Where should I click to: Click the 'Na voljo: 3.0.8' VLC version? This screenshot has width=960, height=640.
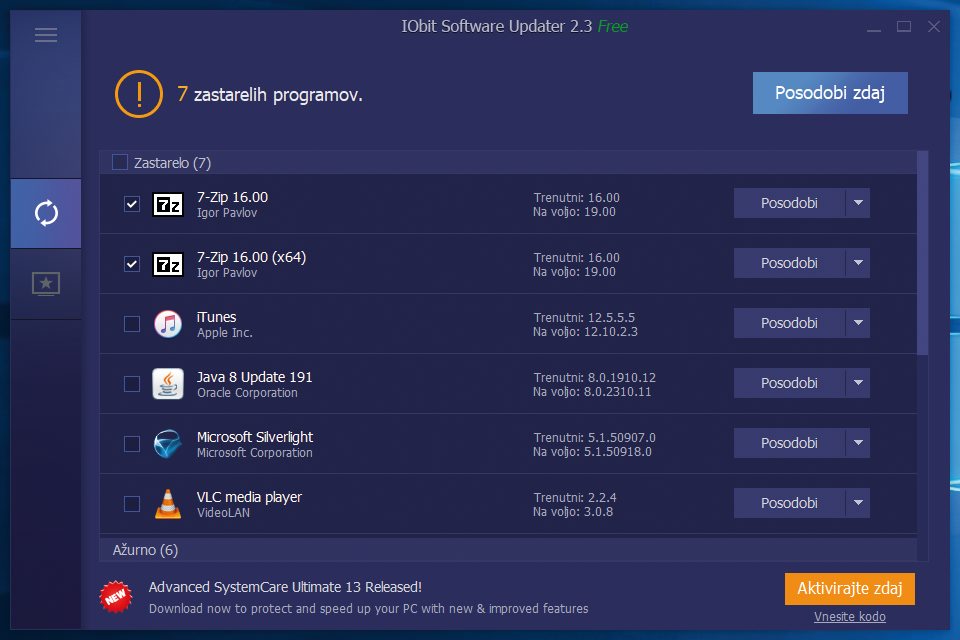click(572, 512)
